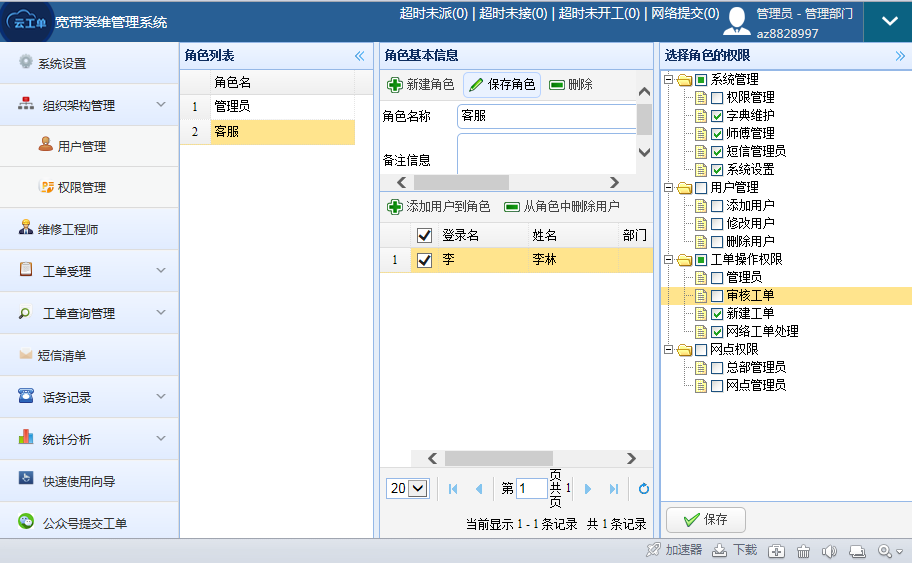Click the accelerator rocket icon in status bar

(654, 550)
